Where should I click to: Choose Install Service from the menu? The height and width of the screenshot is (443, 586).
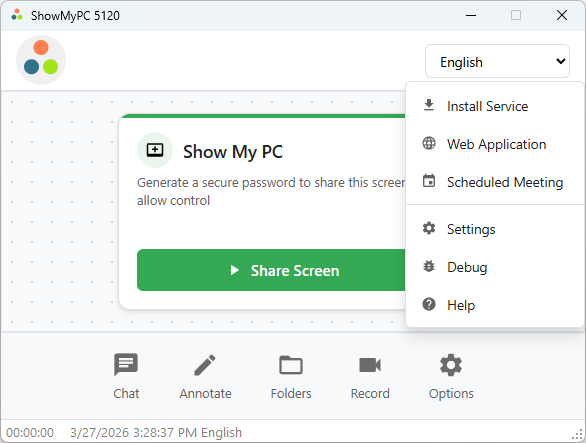click(x=495, y=106)
